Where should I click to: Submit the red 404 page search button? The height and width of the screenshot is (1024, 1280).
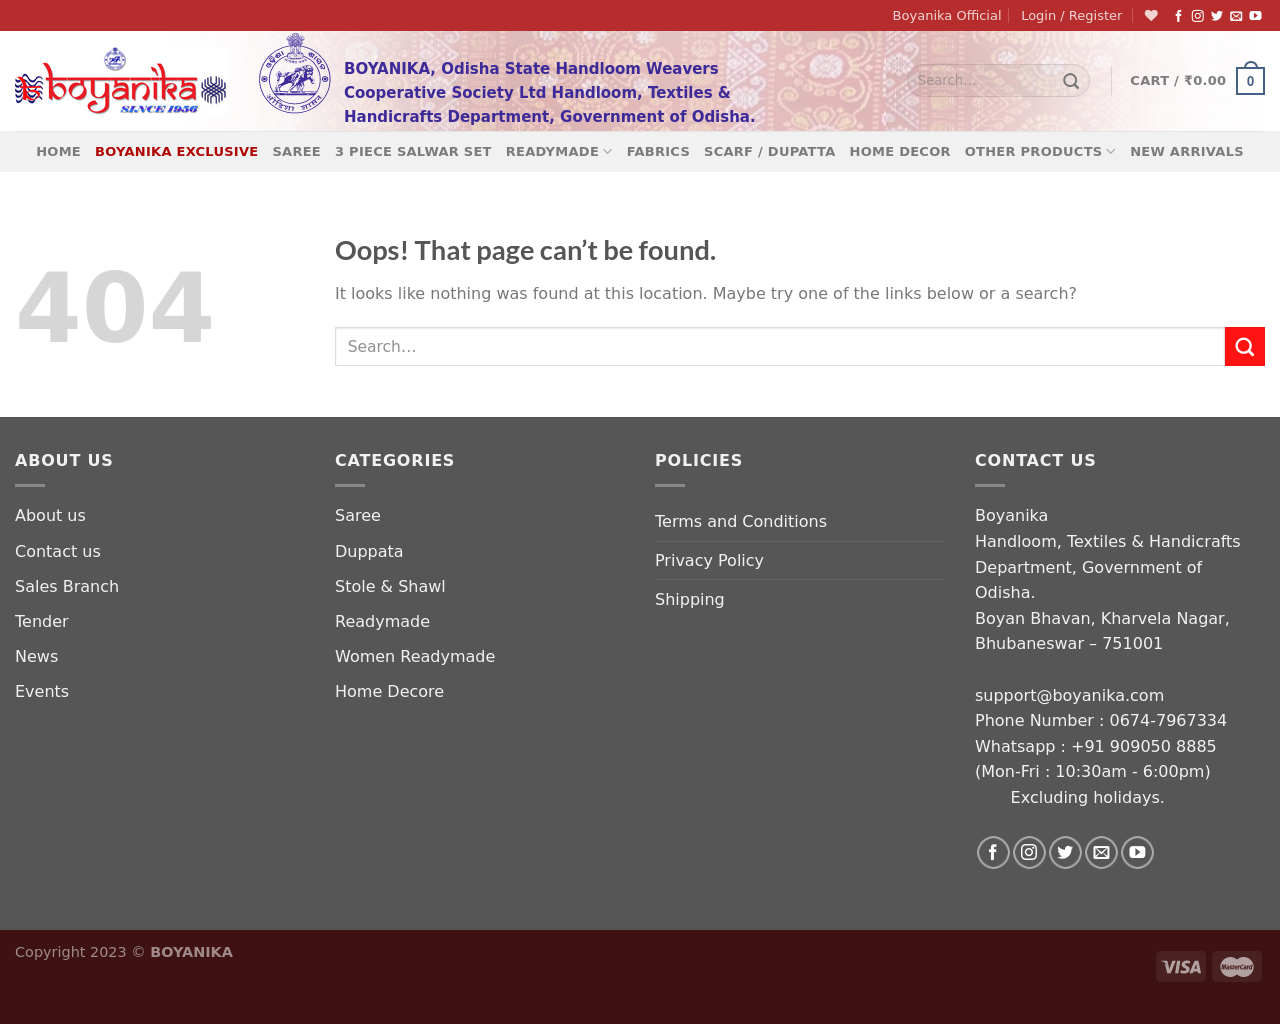(x=1245, y=347)
